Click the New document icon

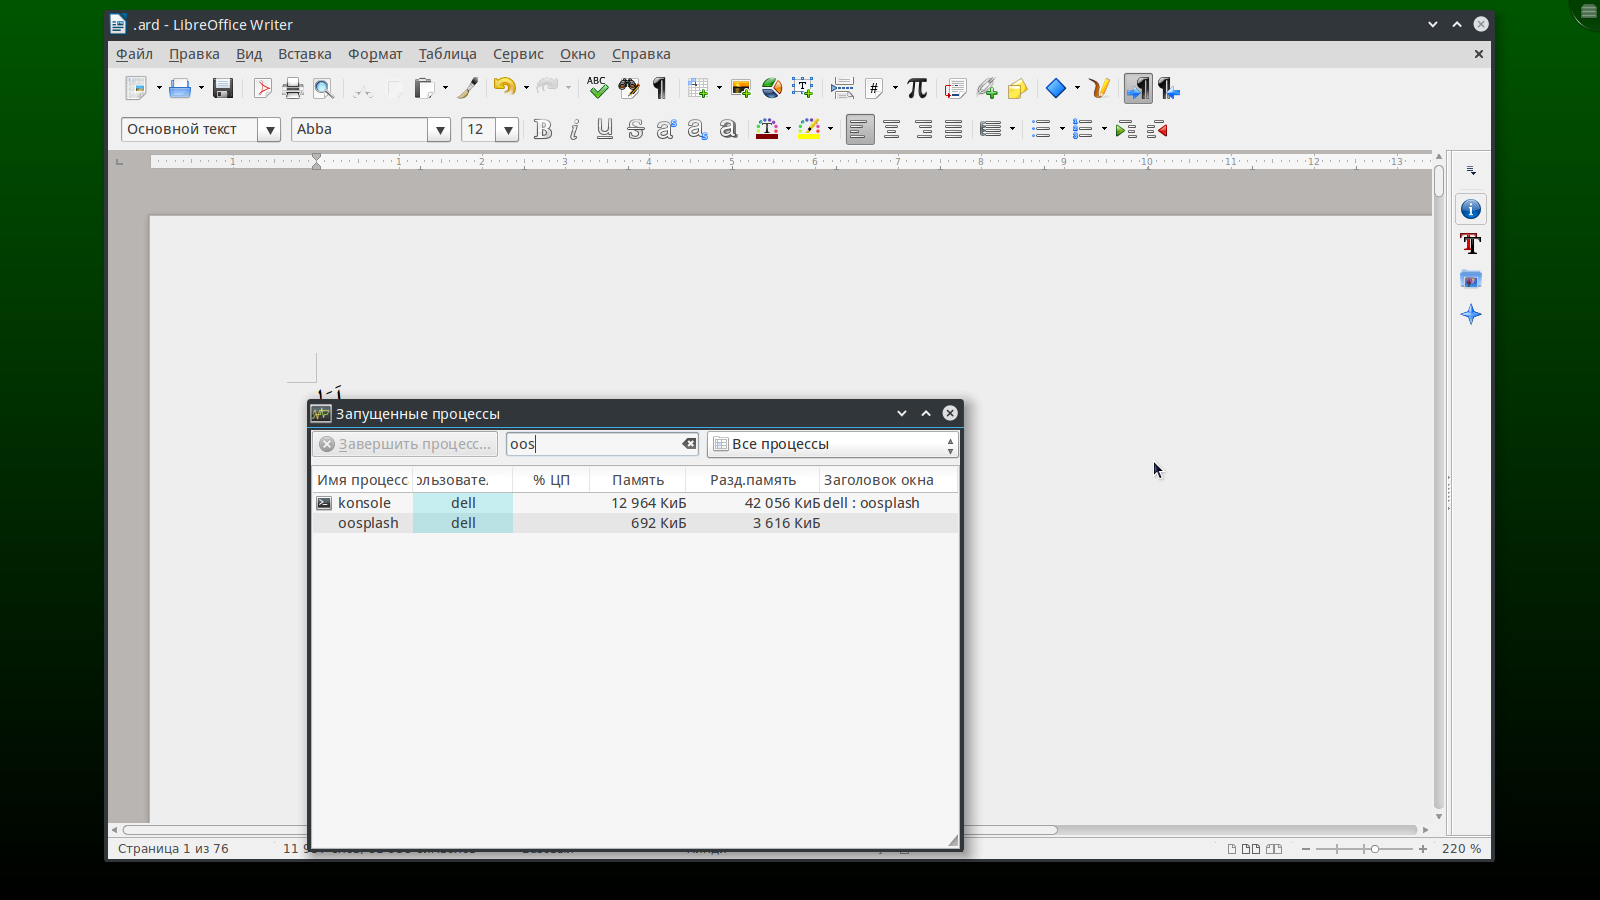135,89
